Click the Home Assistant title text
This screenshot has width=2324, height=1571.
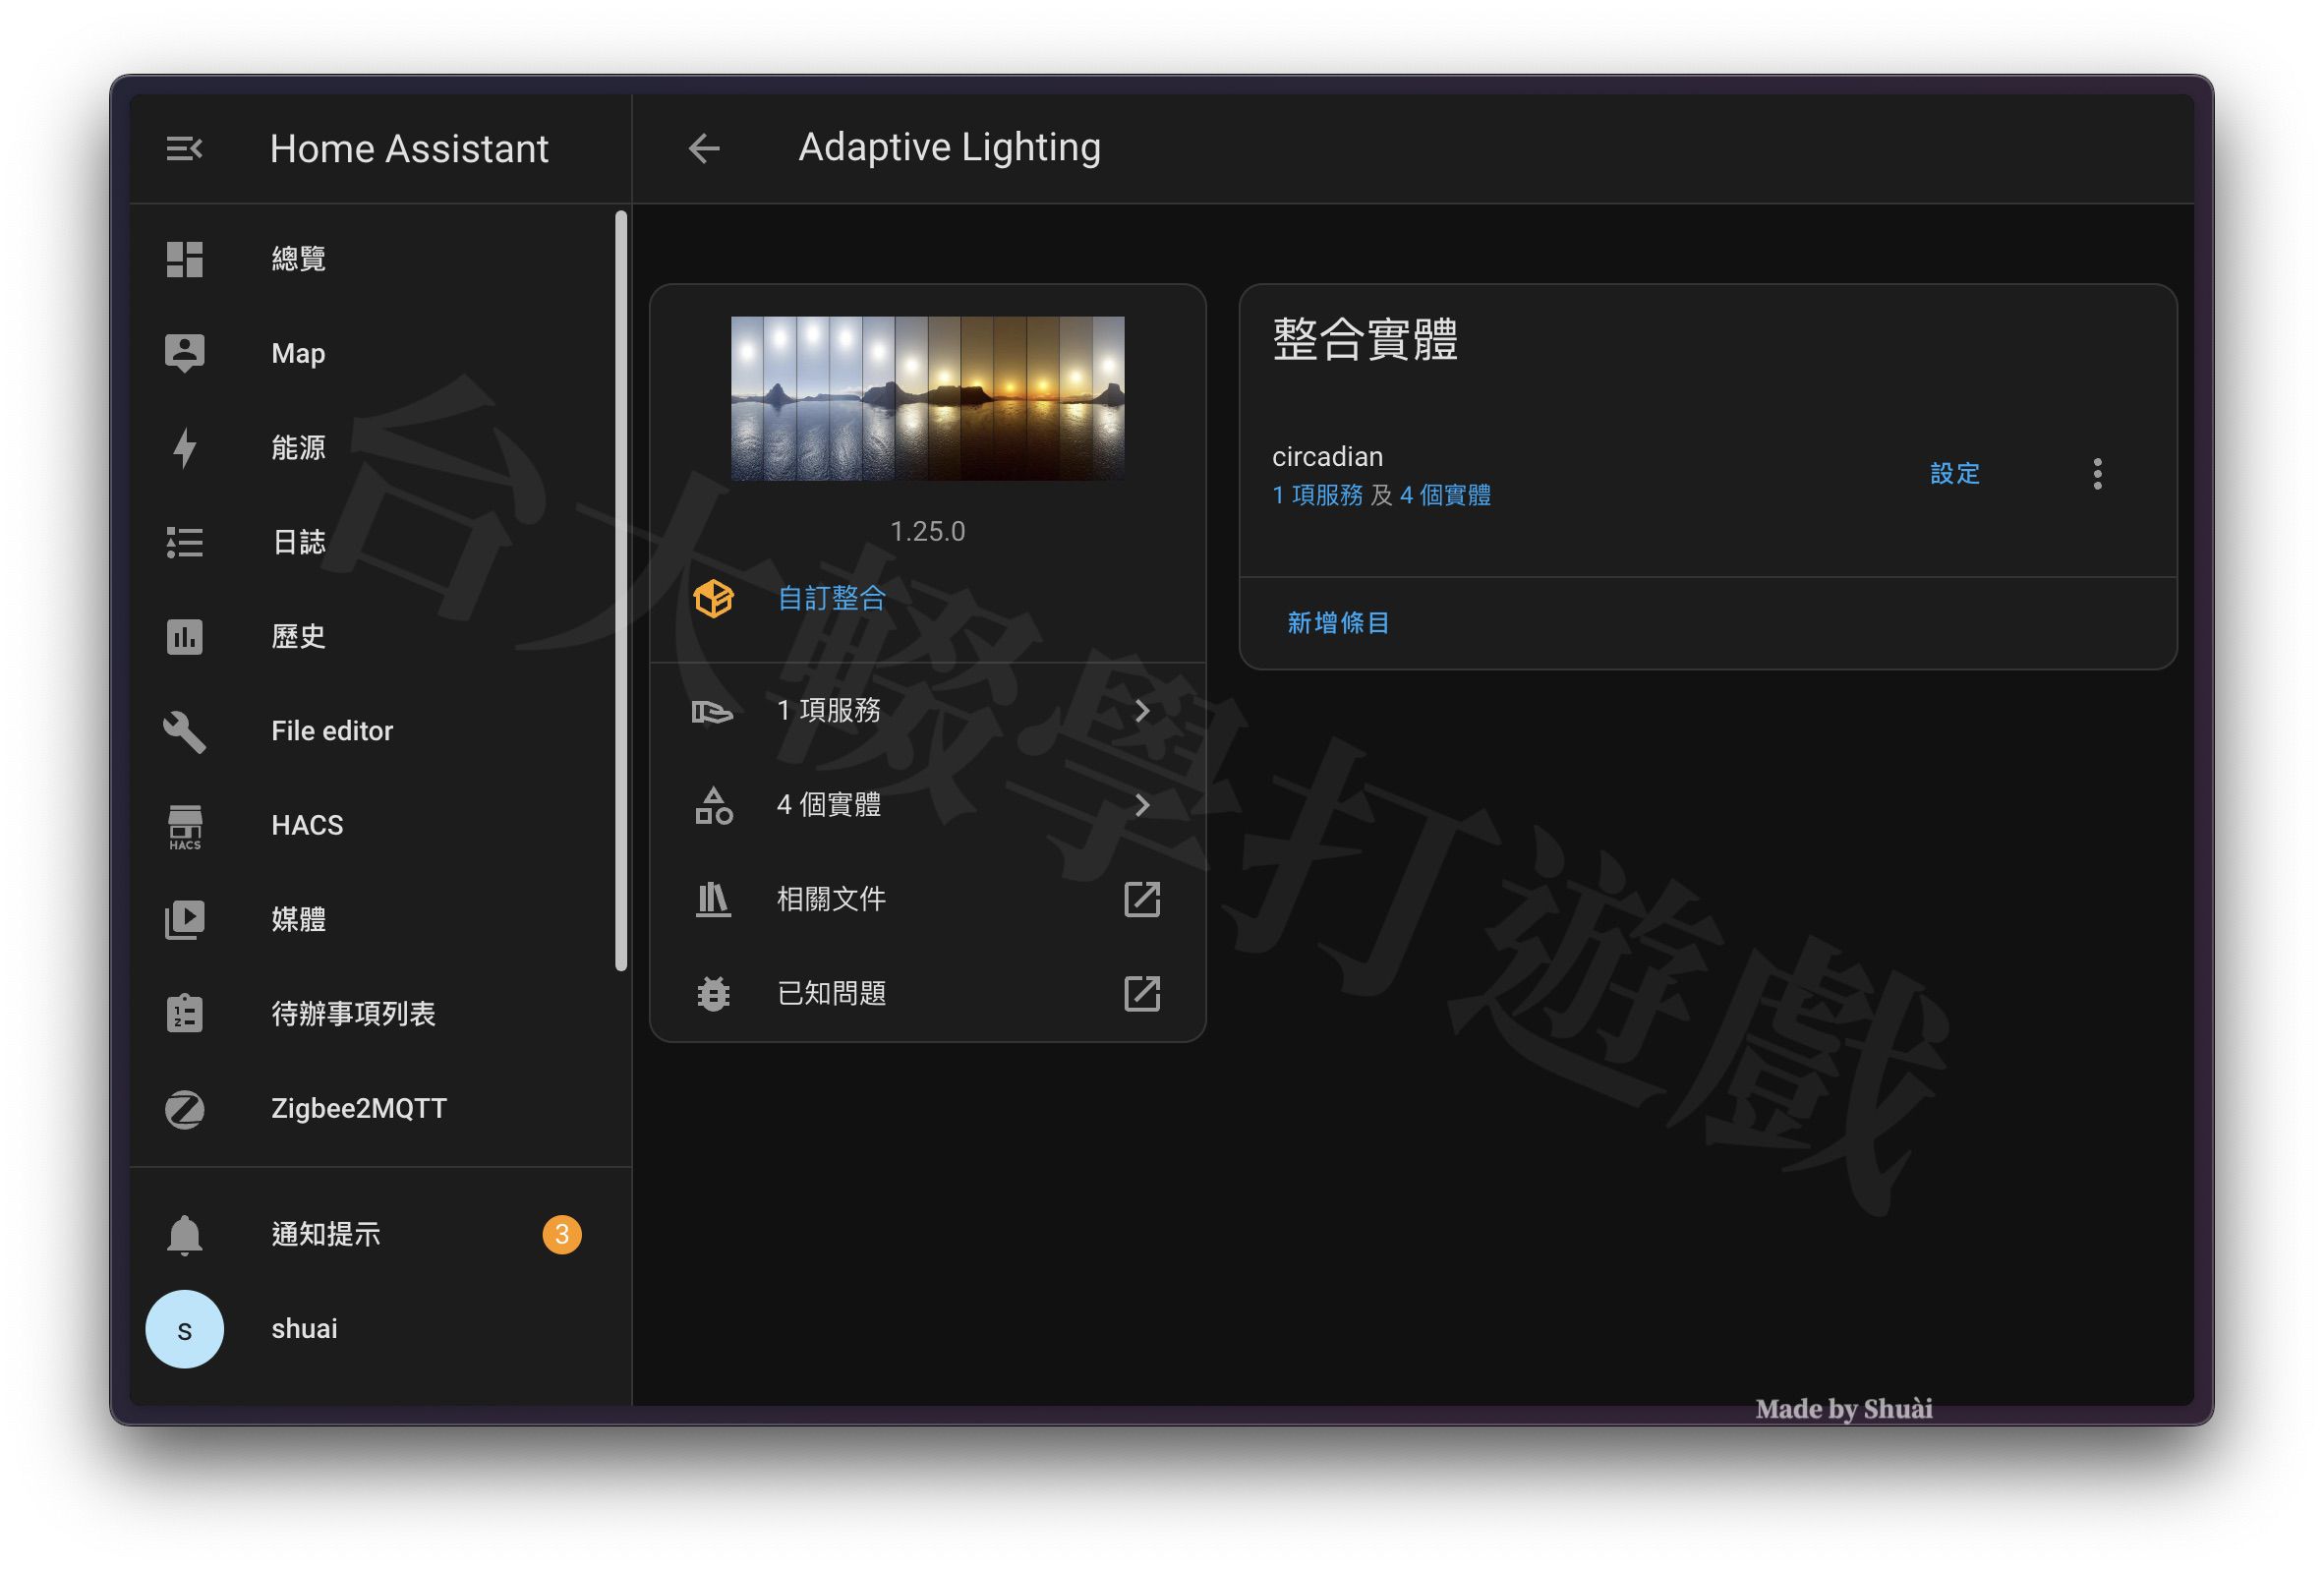pos(409,149)
